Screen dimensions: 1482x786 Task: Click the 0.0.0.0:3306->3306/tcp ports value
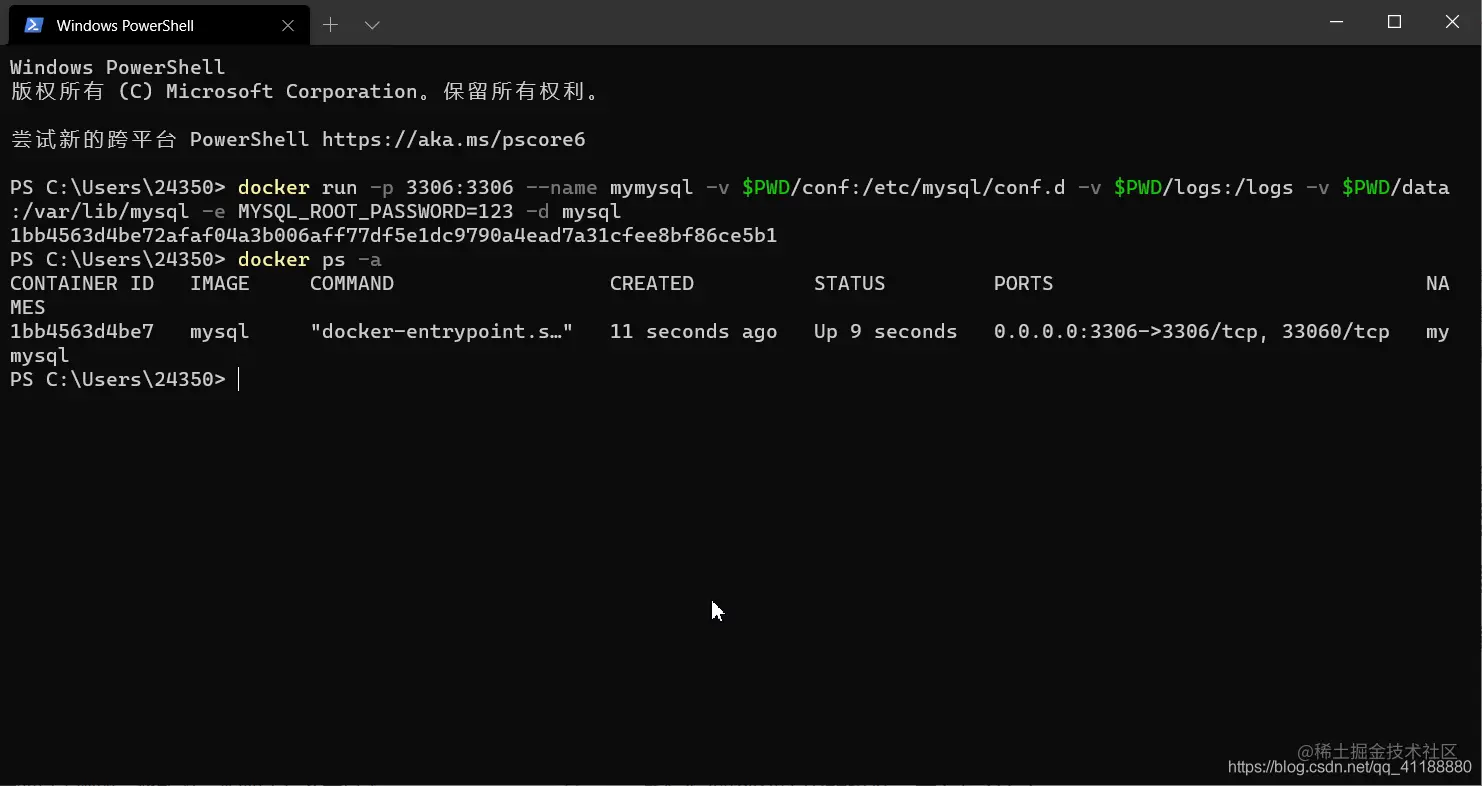click(x=1132, y=332)
